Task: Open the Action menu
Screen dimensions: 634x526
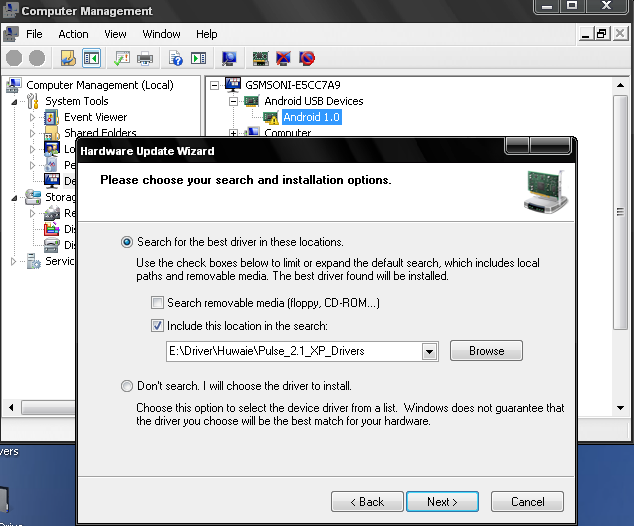Action: 73,34
